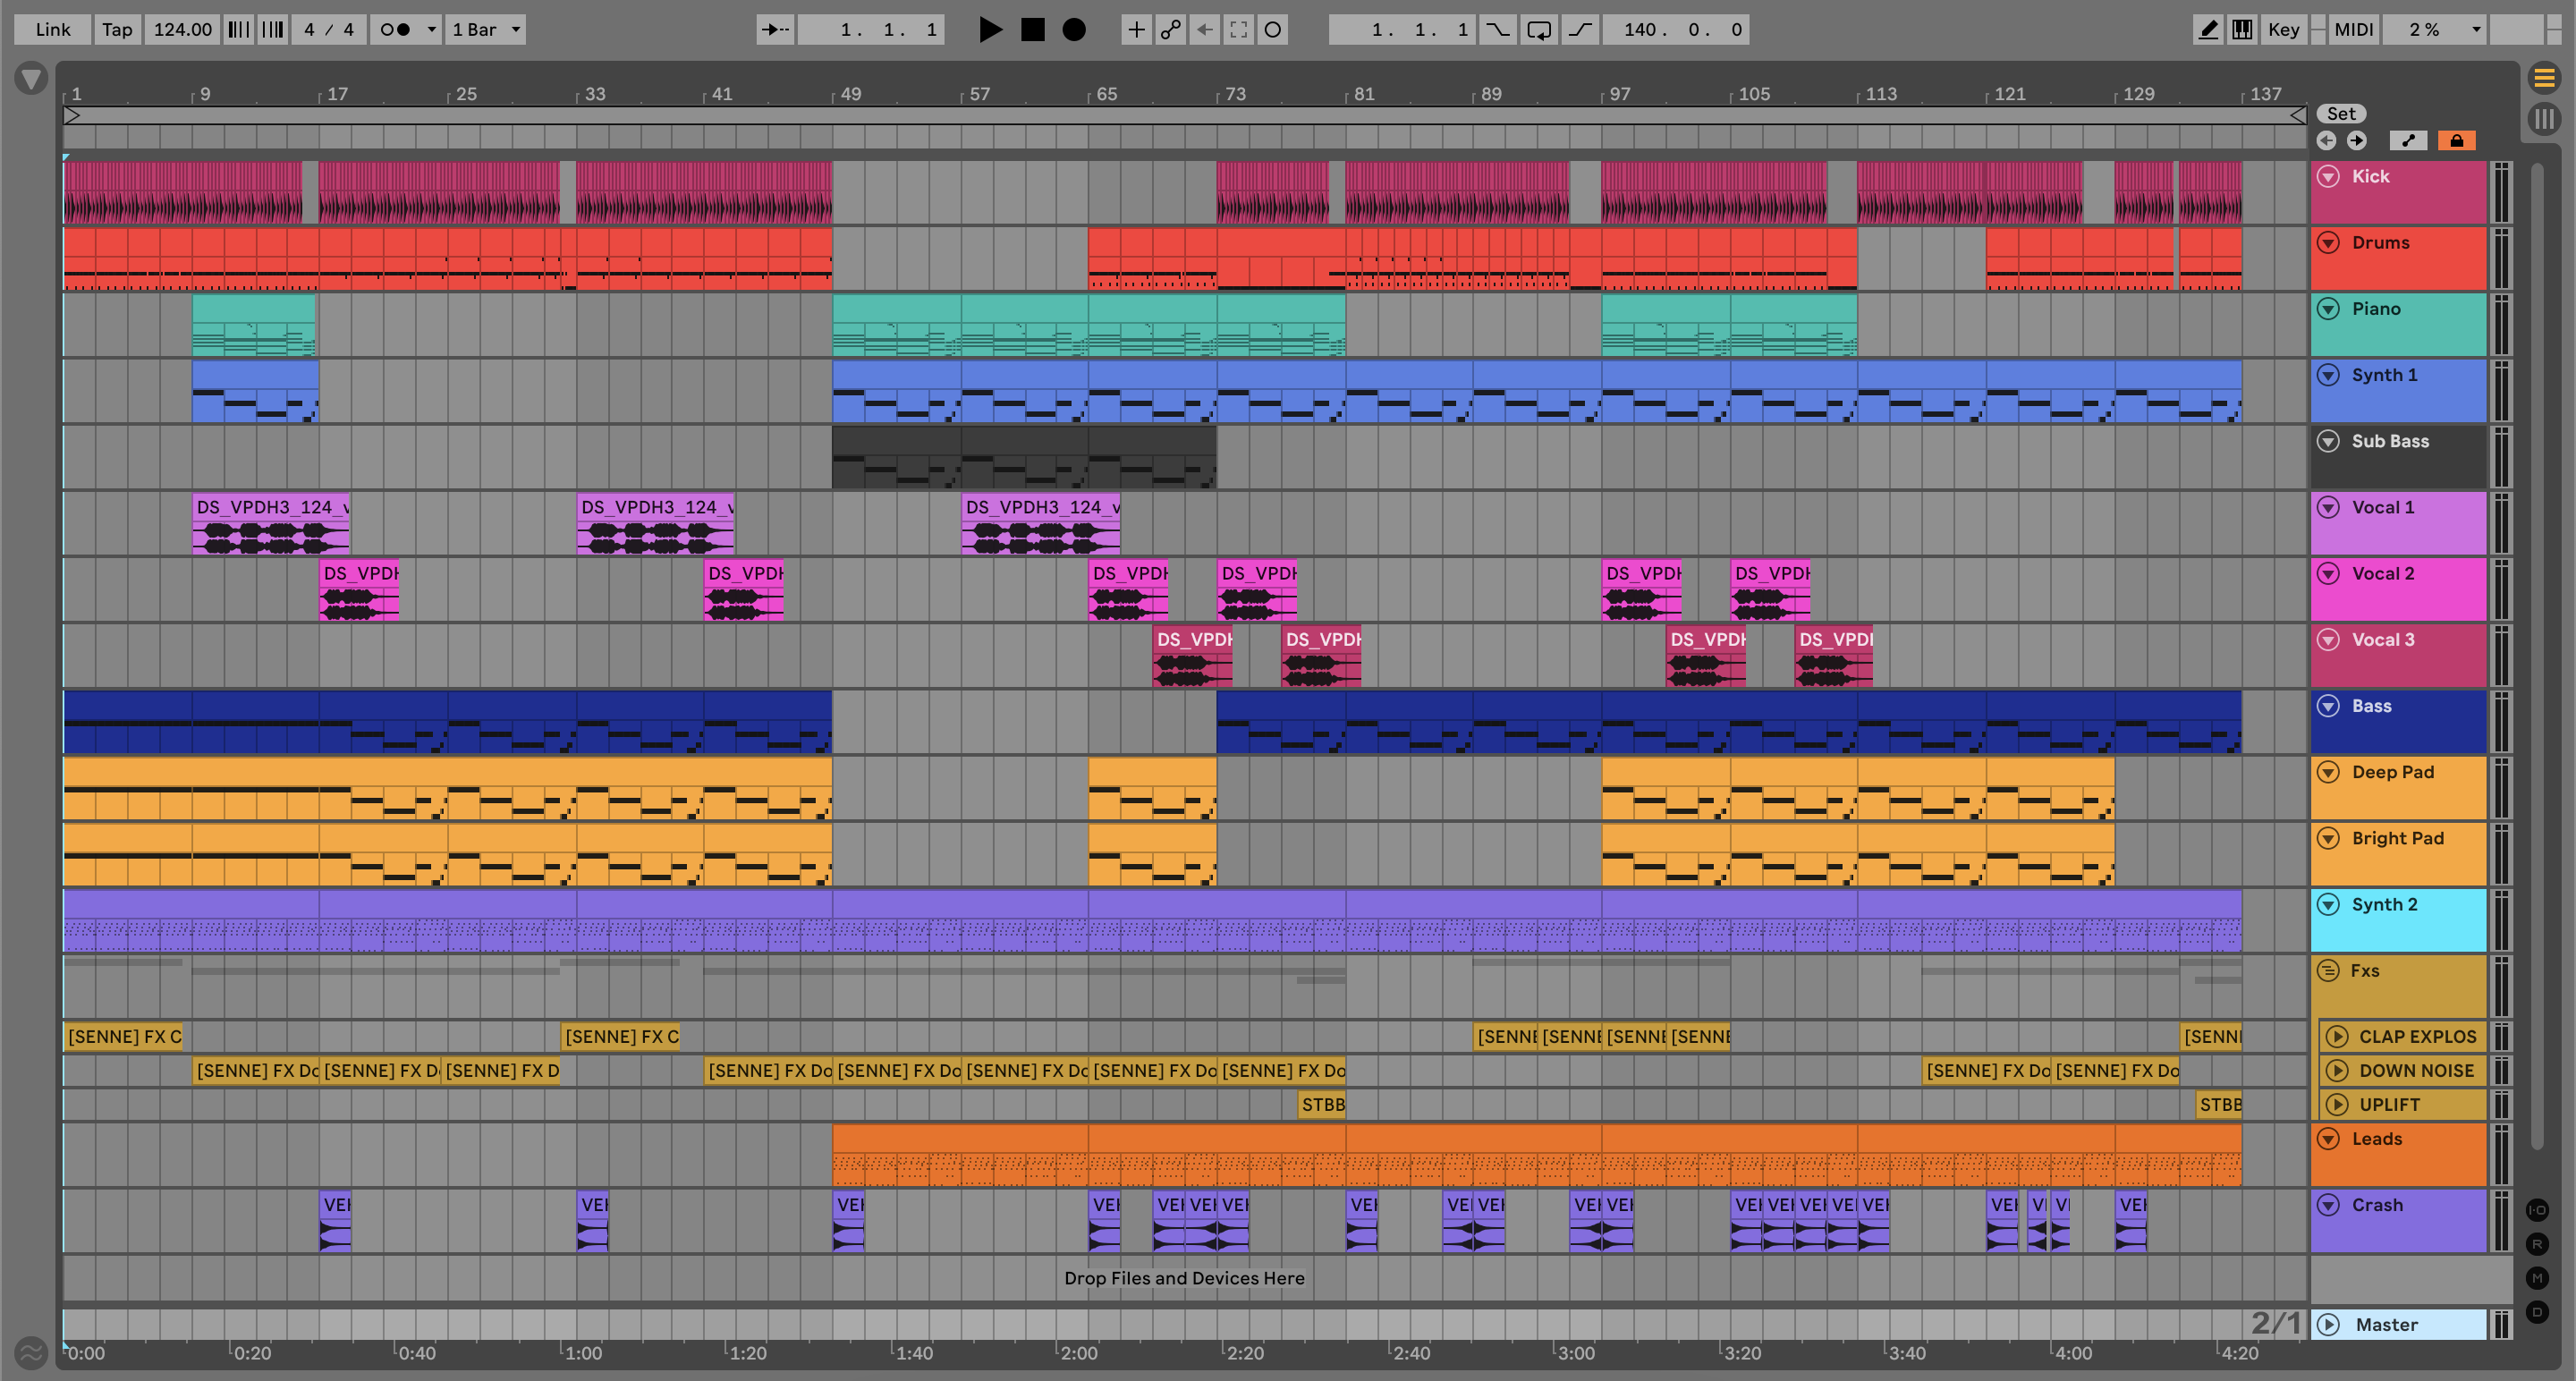Unfold the Sub Bass track
The width and height of the screenshot is (2576, 1381).
pos(2328,441)
